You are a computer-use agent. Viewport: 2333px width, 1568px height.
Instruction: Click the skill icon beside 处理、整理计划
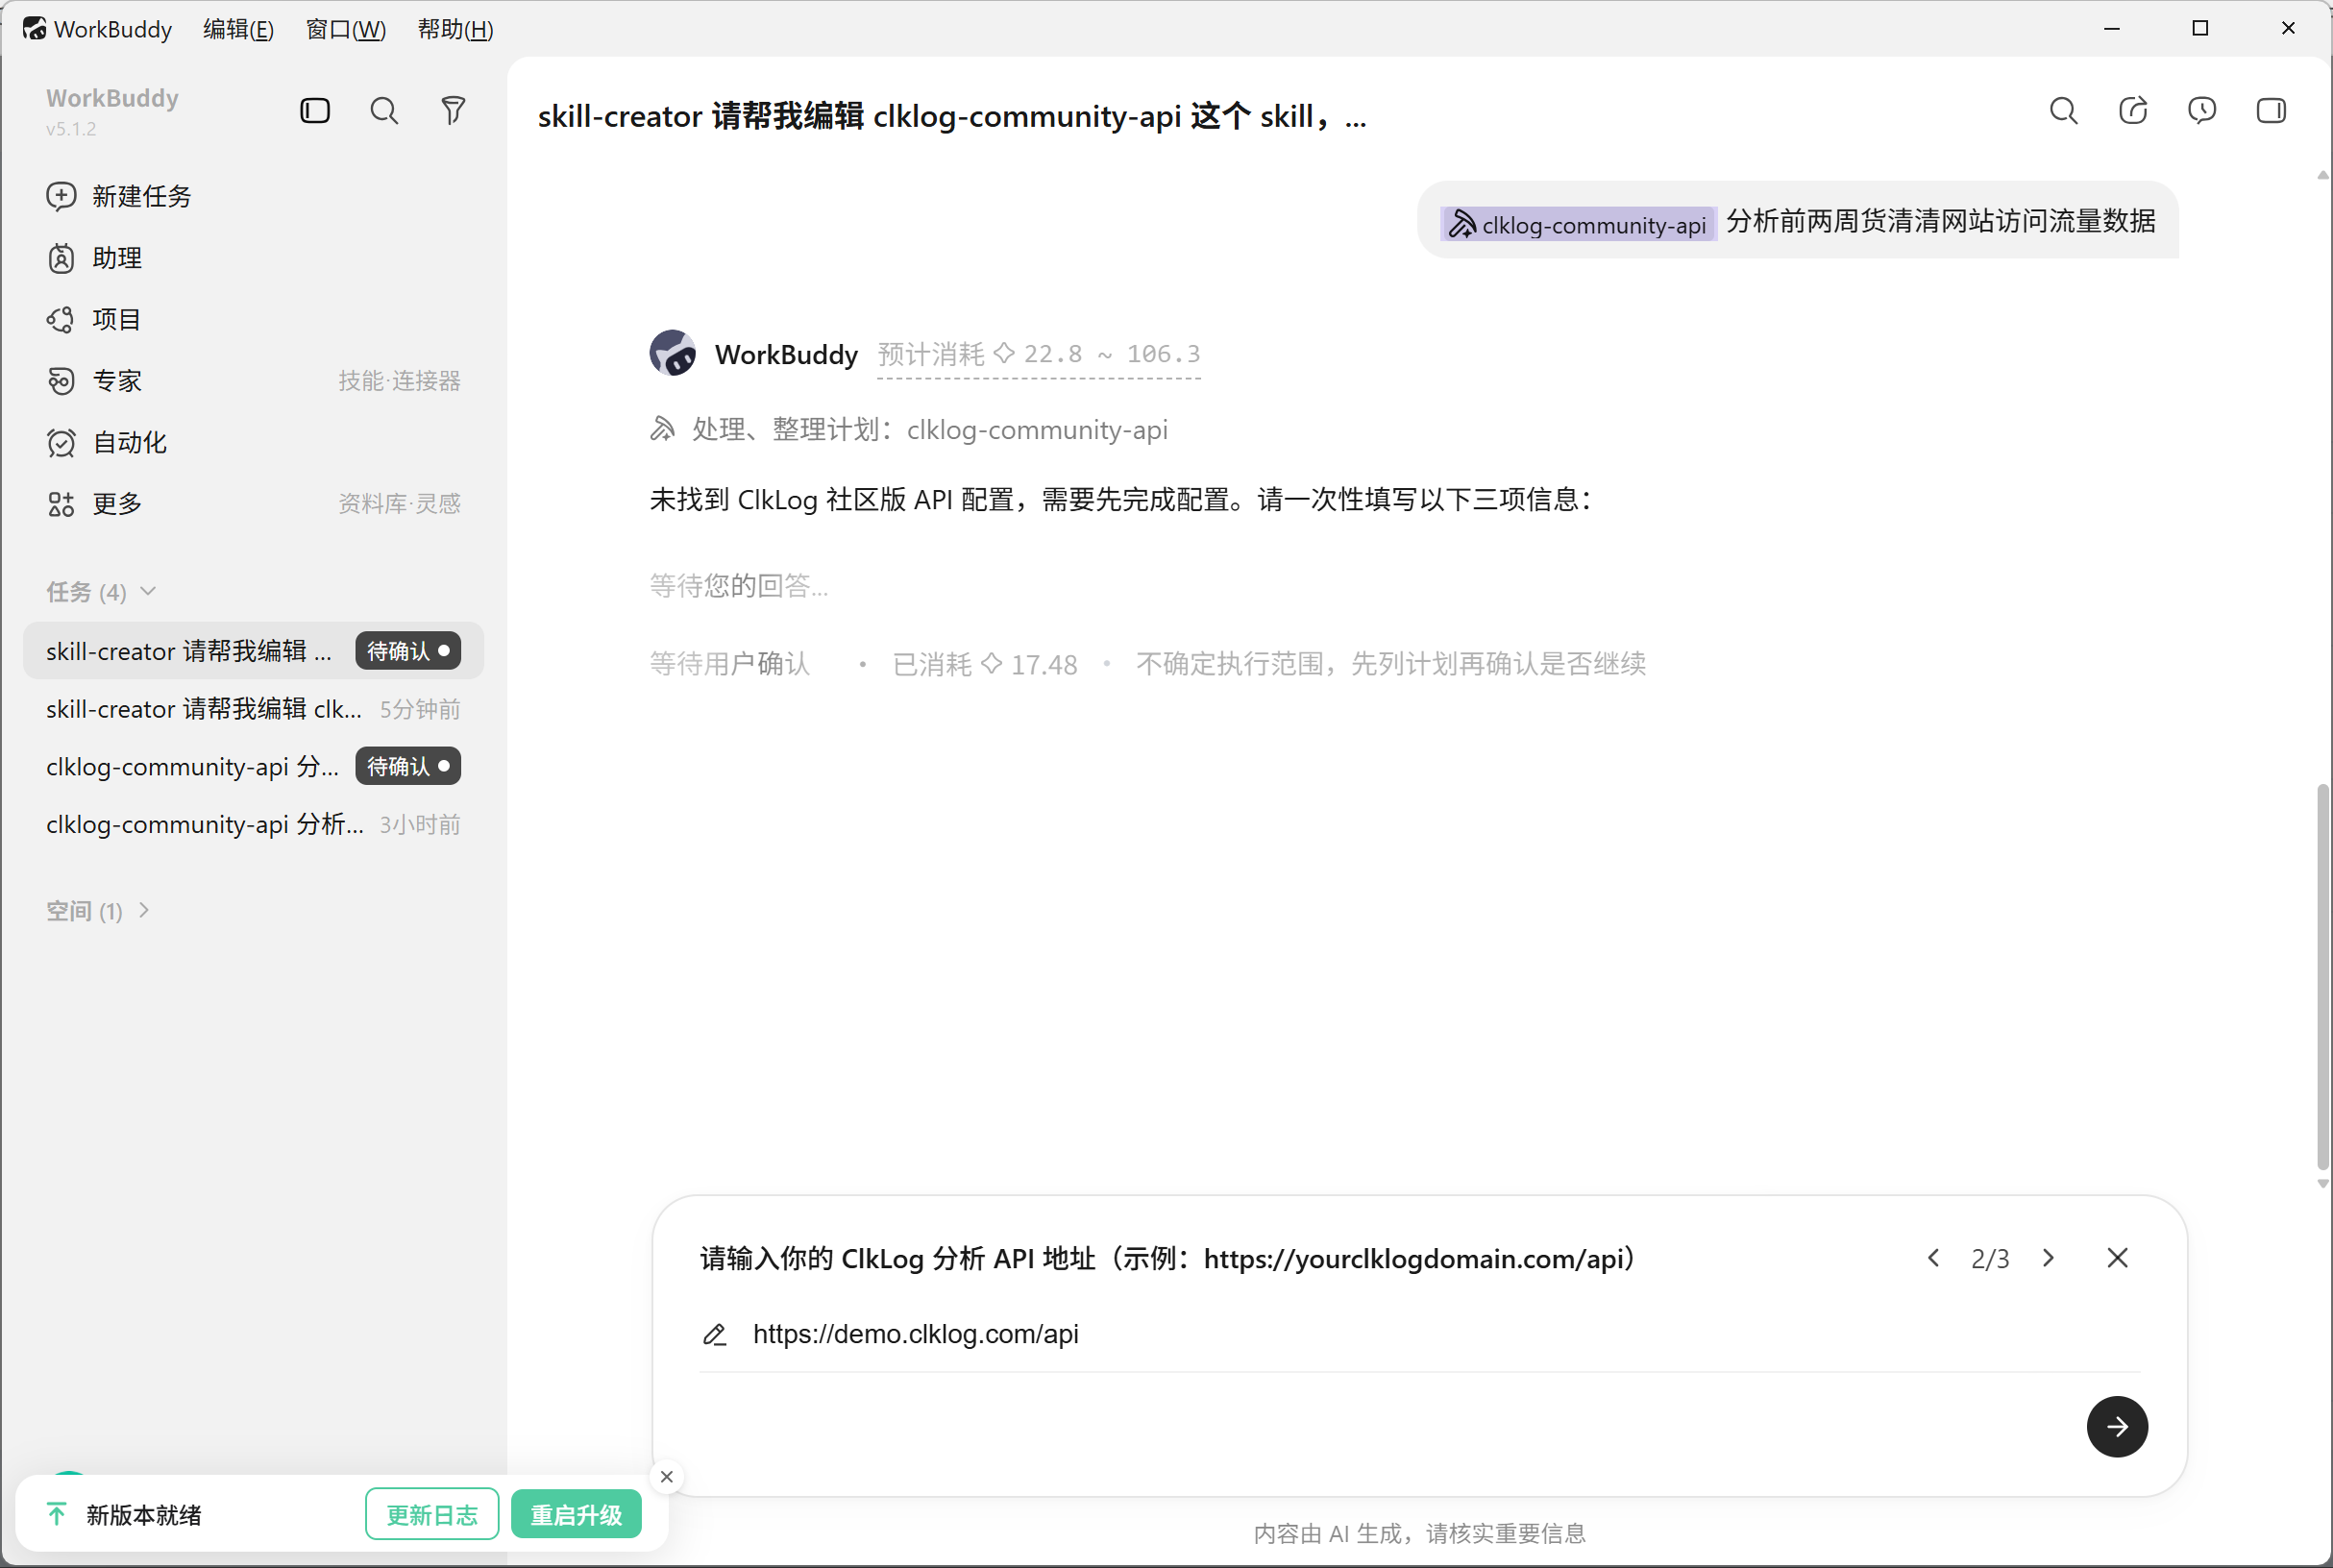click(x=663, y=430)
